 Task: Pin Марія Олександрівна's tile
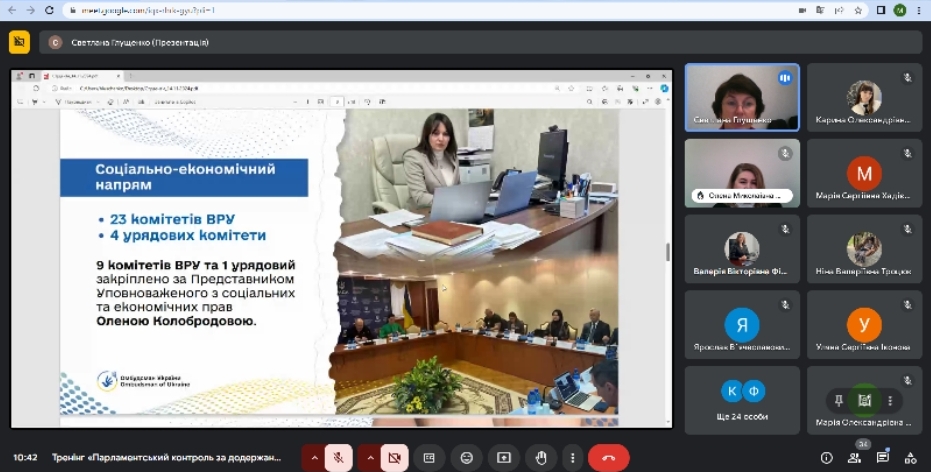coord(839,401)
